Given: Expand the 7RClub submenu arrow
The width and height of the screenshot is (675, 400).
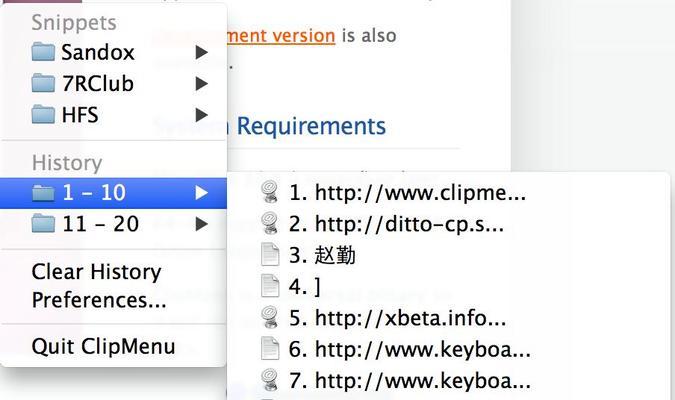Looking at the screenshot, I should (201, 84).
